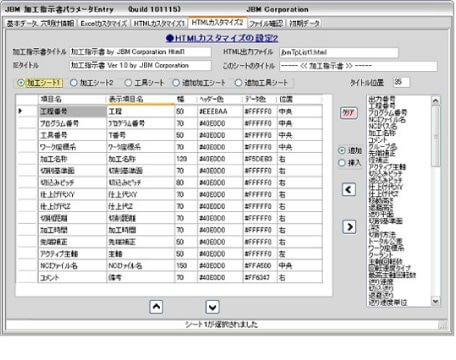Click the right arrow remove-item button
This screenshot has width=456, height=360.
pos(349,227)
